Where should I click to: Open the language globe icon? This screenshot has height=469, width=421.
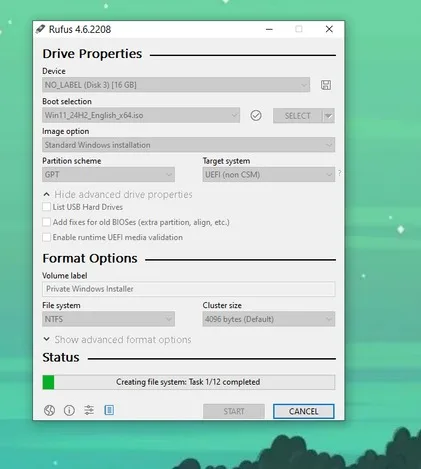click(x=49, y=410)
